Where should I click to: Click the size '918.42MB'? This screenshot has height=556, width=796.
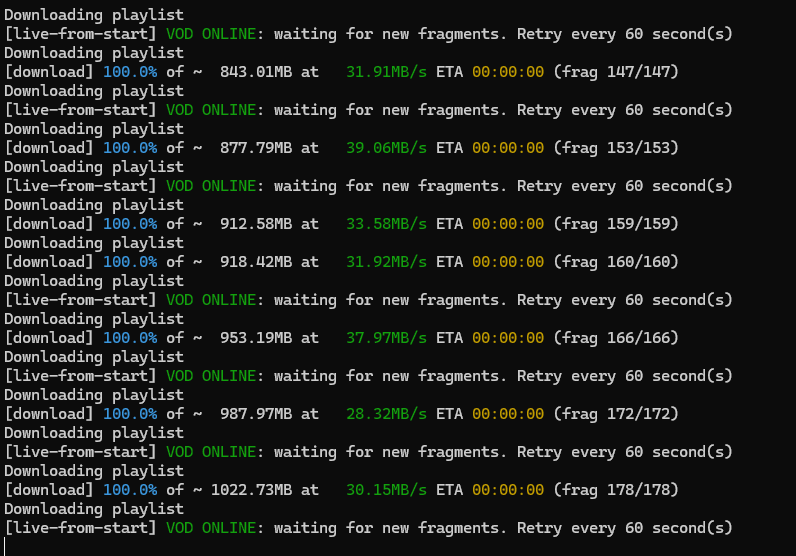pyautogui.click(x=256, y=262)
